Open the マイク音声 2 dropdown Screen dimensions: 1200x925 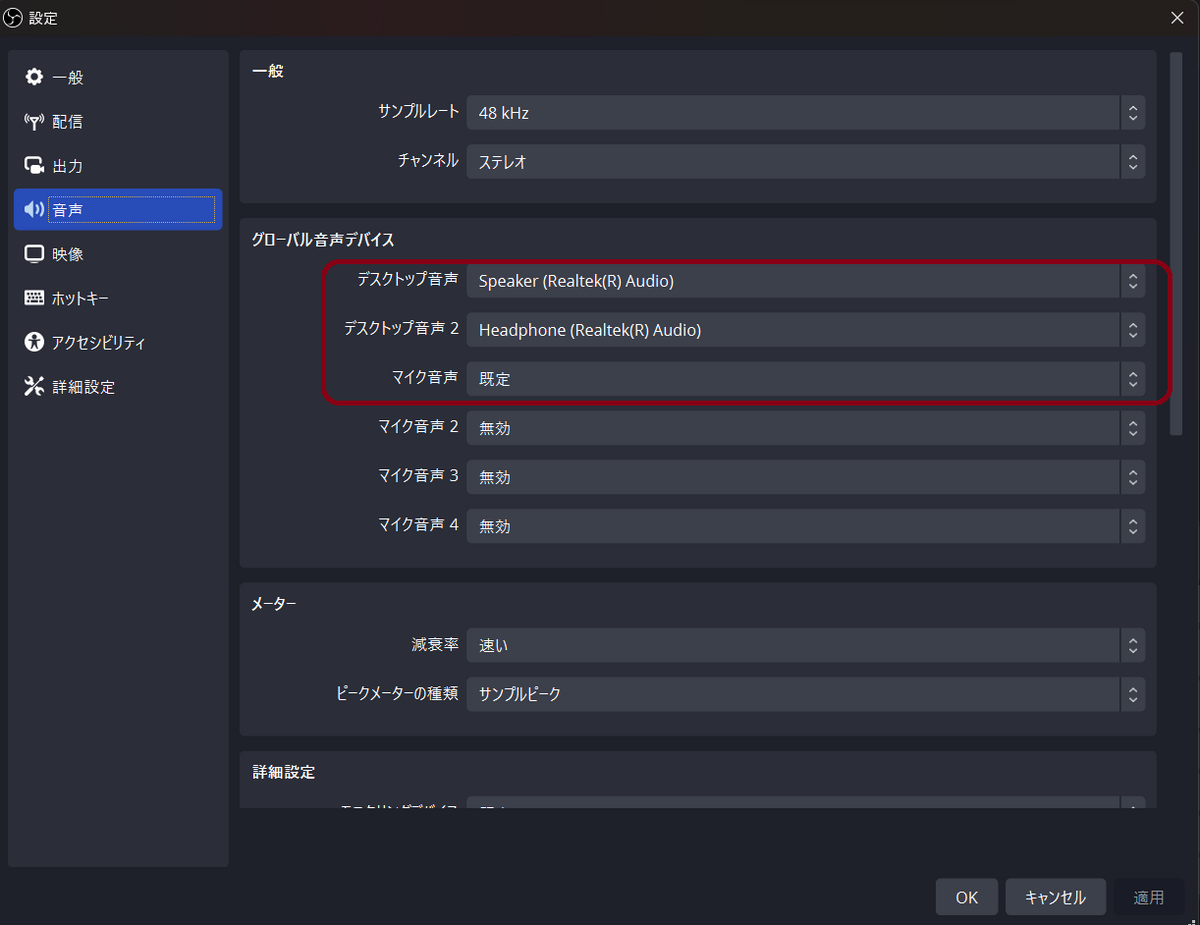tap(806, 428)
